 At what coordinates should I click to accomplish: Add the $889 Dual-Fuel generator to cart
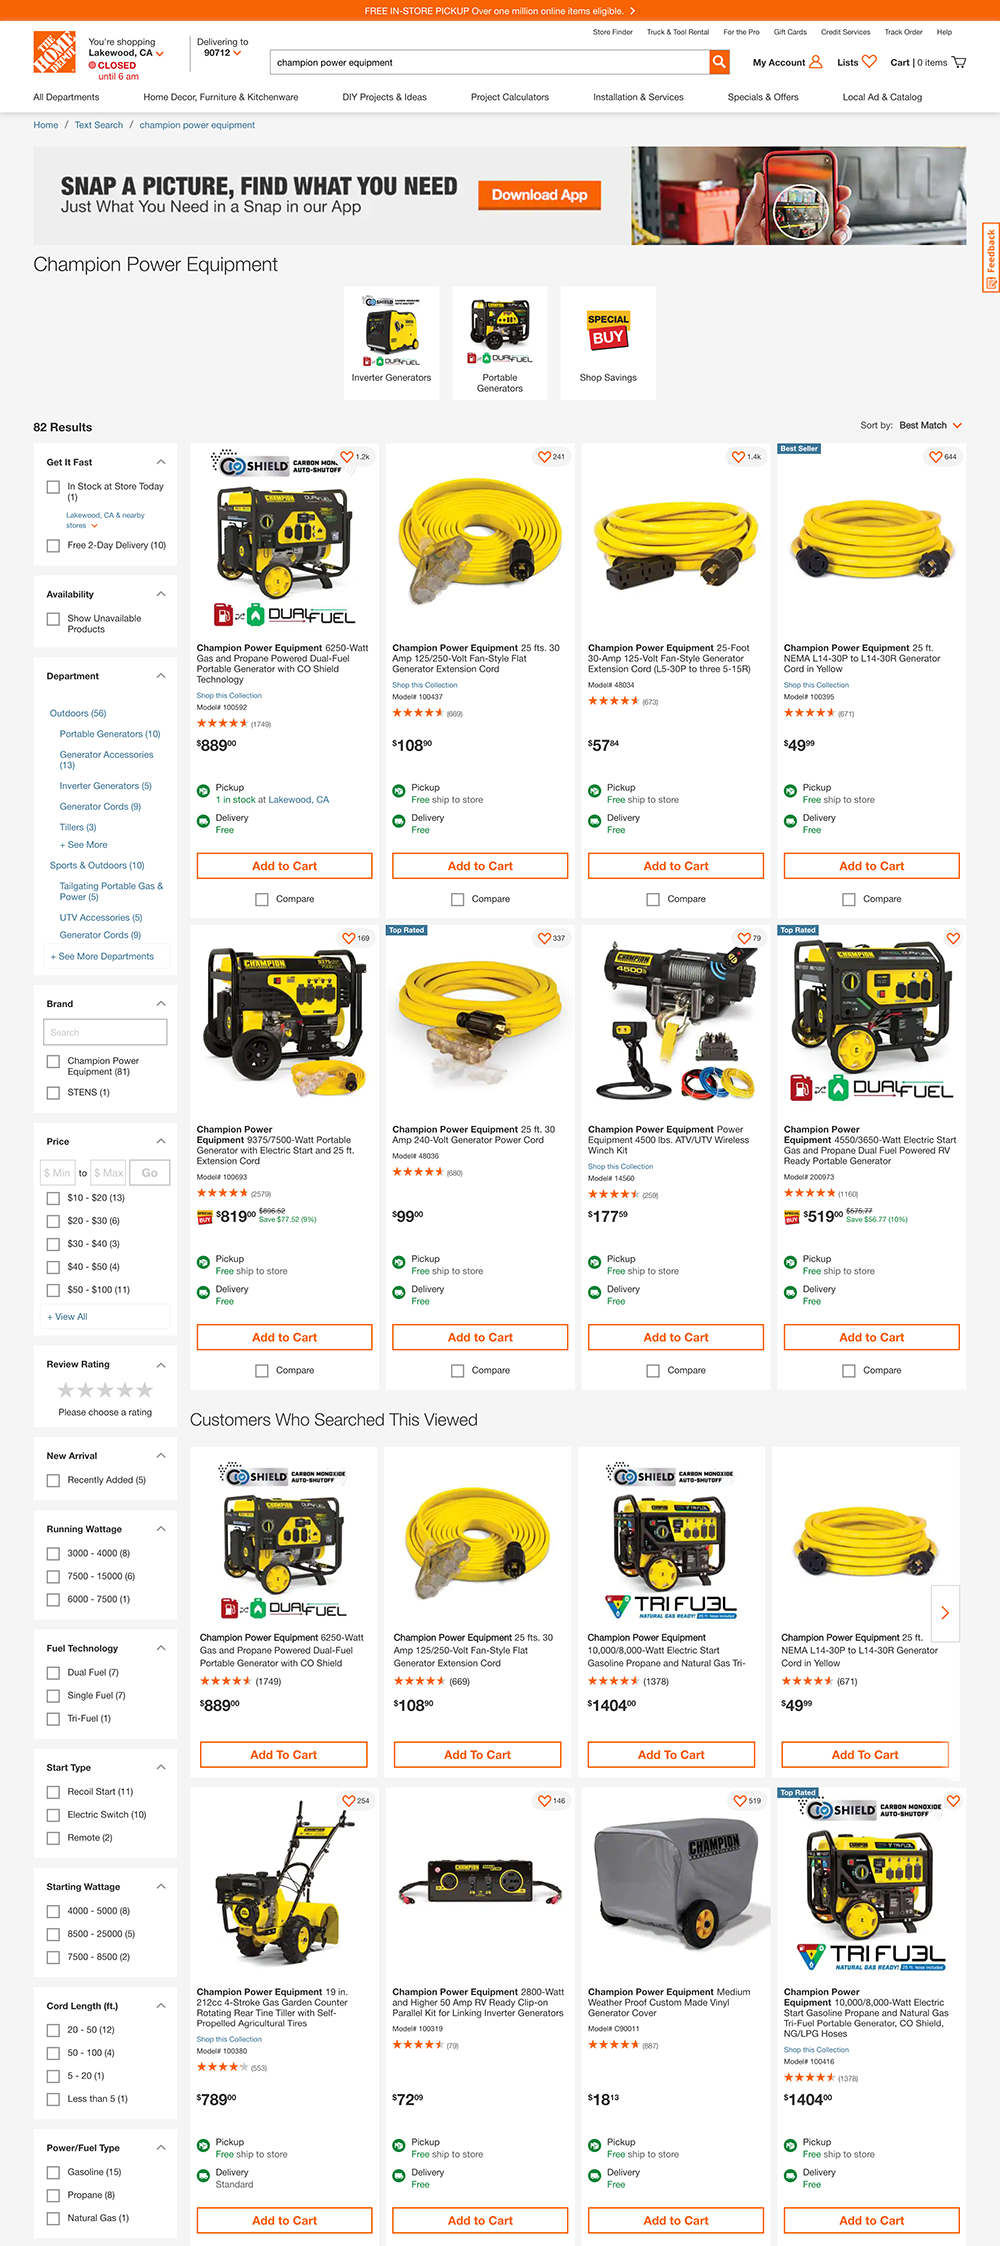[284, 866]
